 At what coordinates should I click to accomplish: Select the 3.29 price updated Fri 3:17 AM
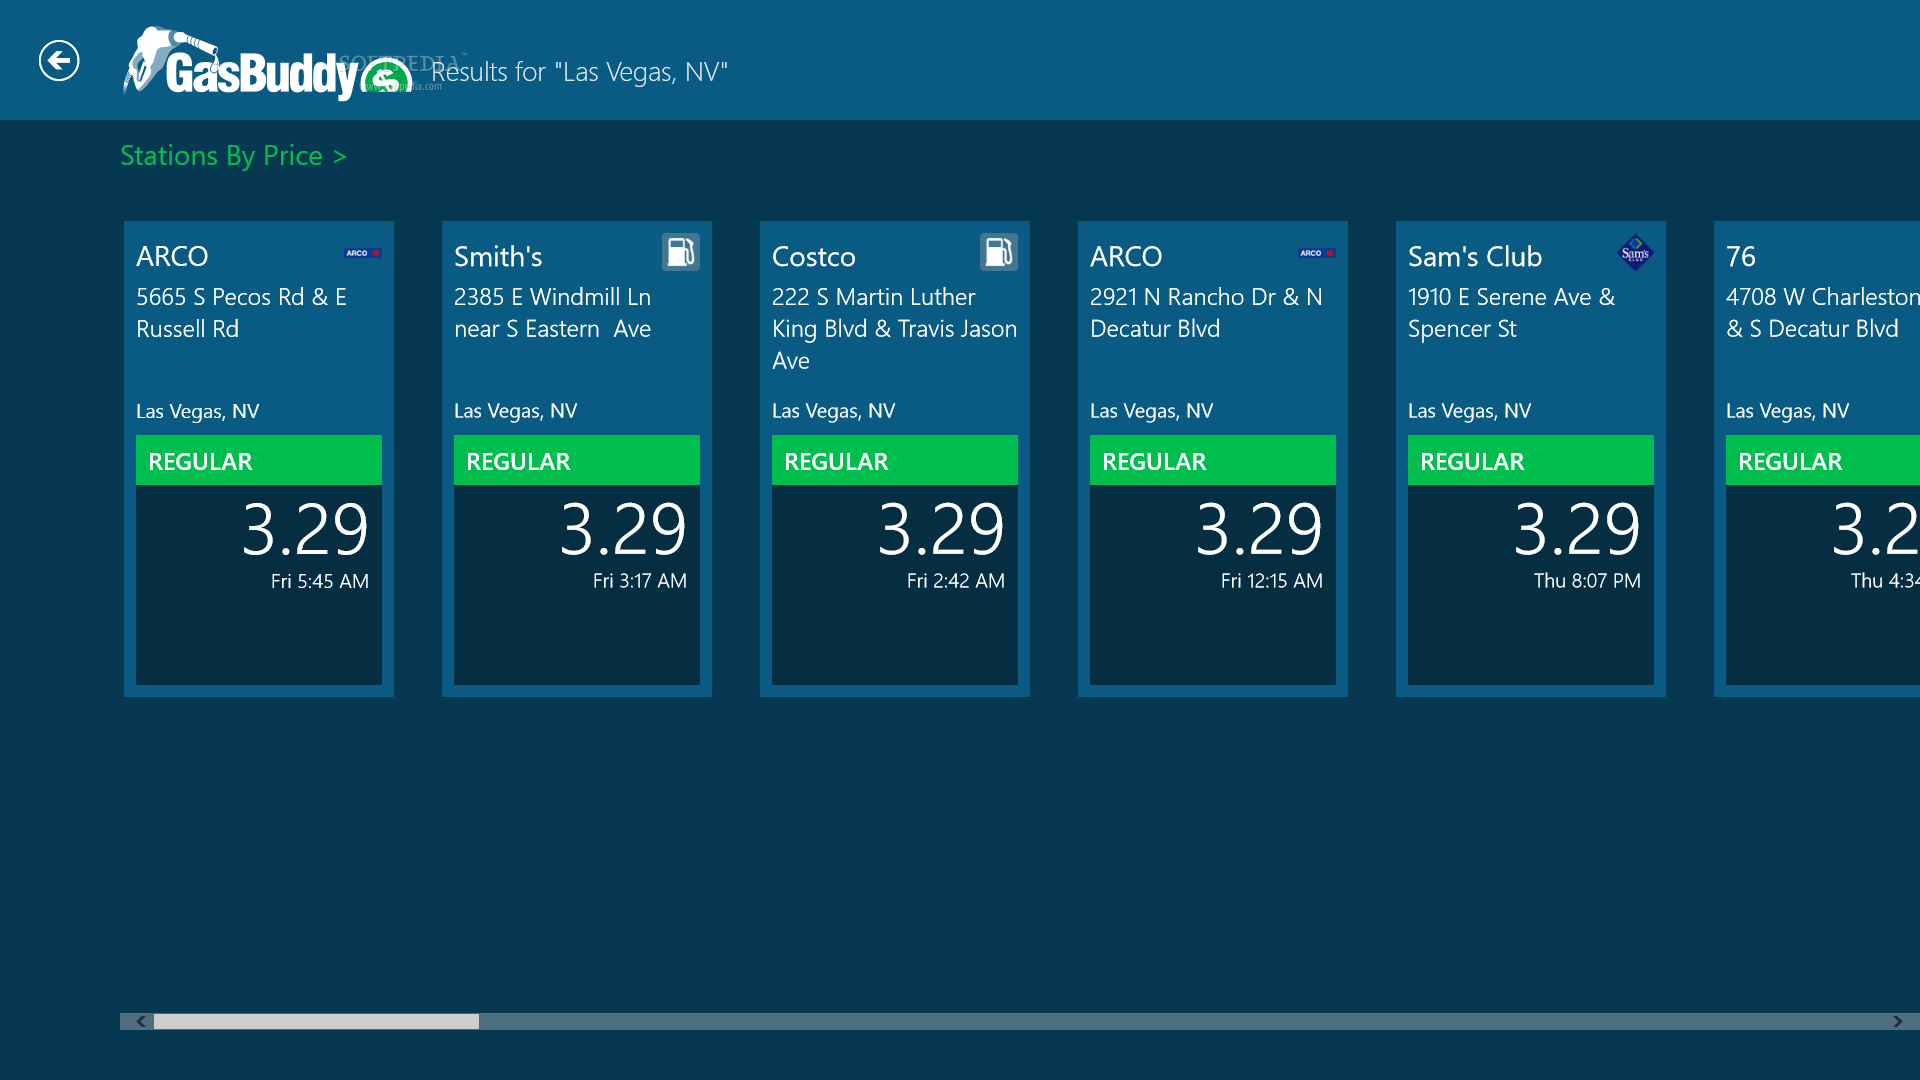pos(623,529)
